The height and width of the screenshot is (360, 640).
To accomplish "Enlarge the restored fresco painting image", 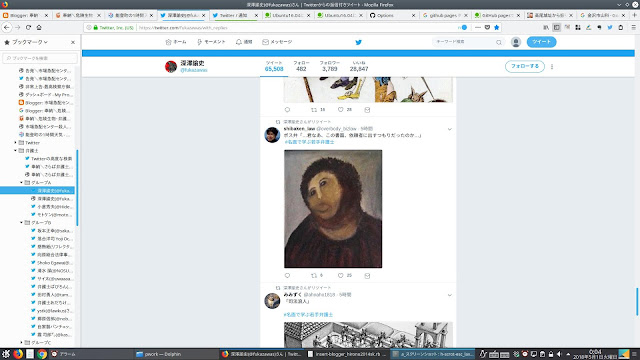I will click(333, 209).
